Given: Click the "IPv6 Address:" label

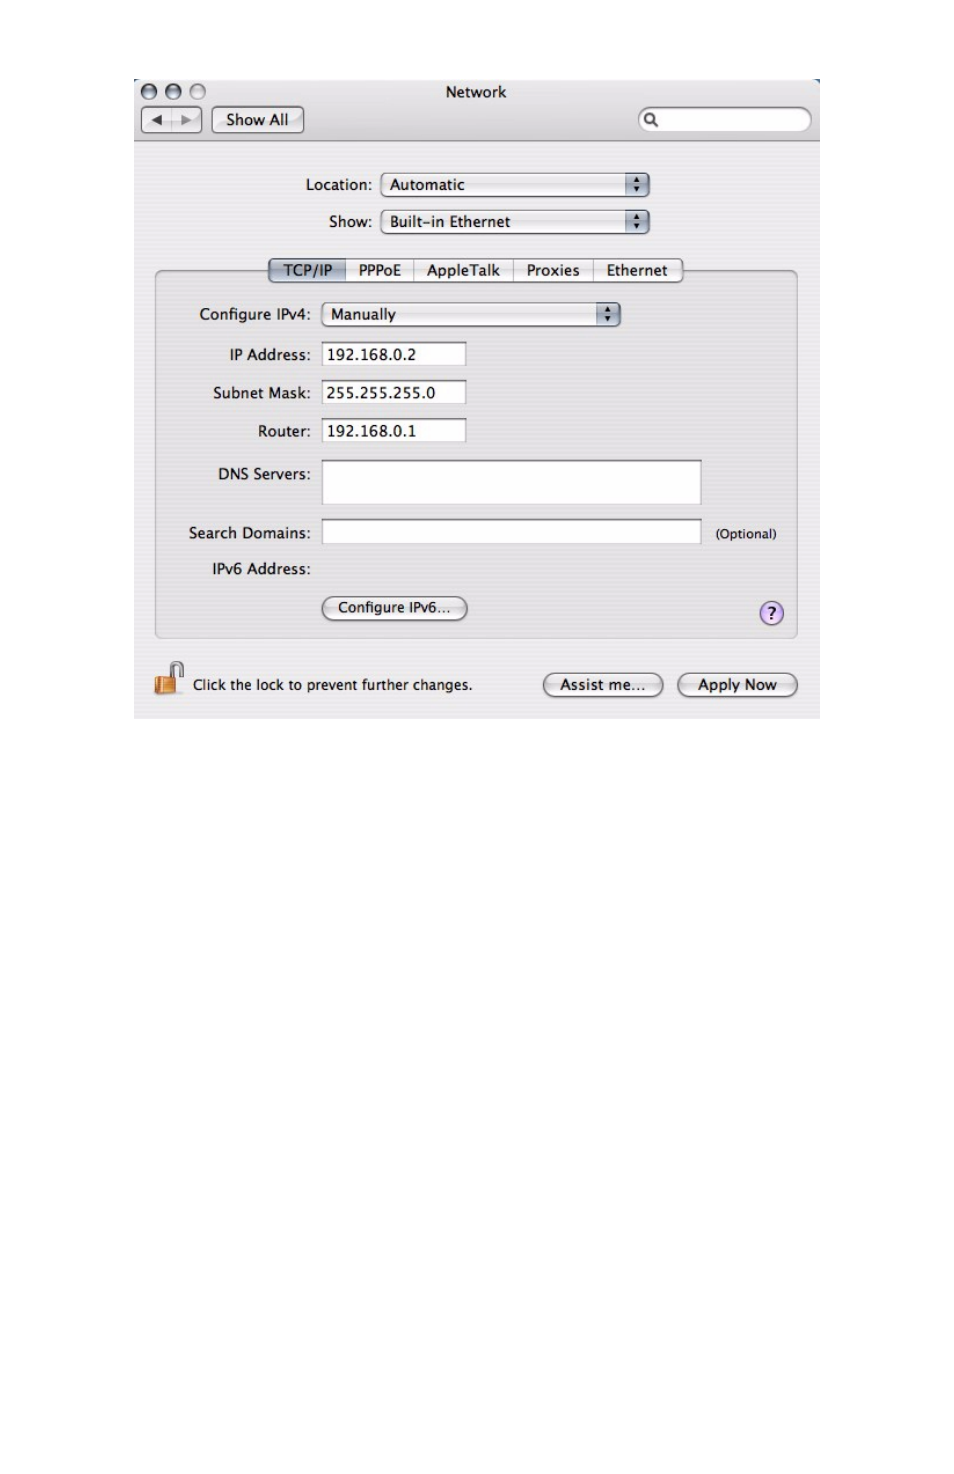Looking at the screenshot, I should 261,569.
